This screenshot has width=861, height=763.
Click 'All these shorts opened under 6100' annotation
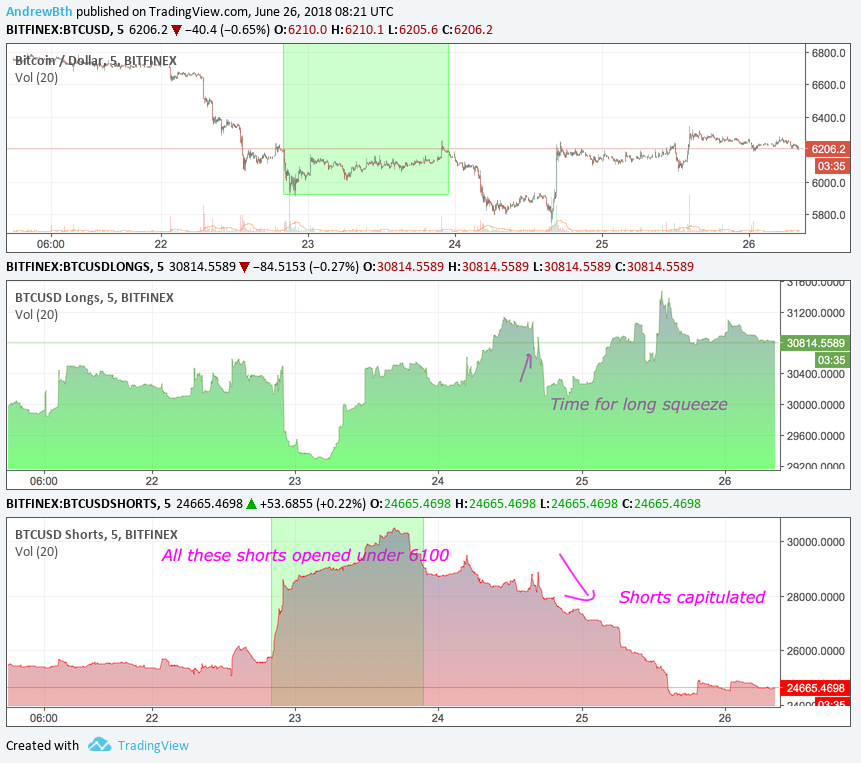[x=305, y=556]
